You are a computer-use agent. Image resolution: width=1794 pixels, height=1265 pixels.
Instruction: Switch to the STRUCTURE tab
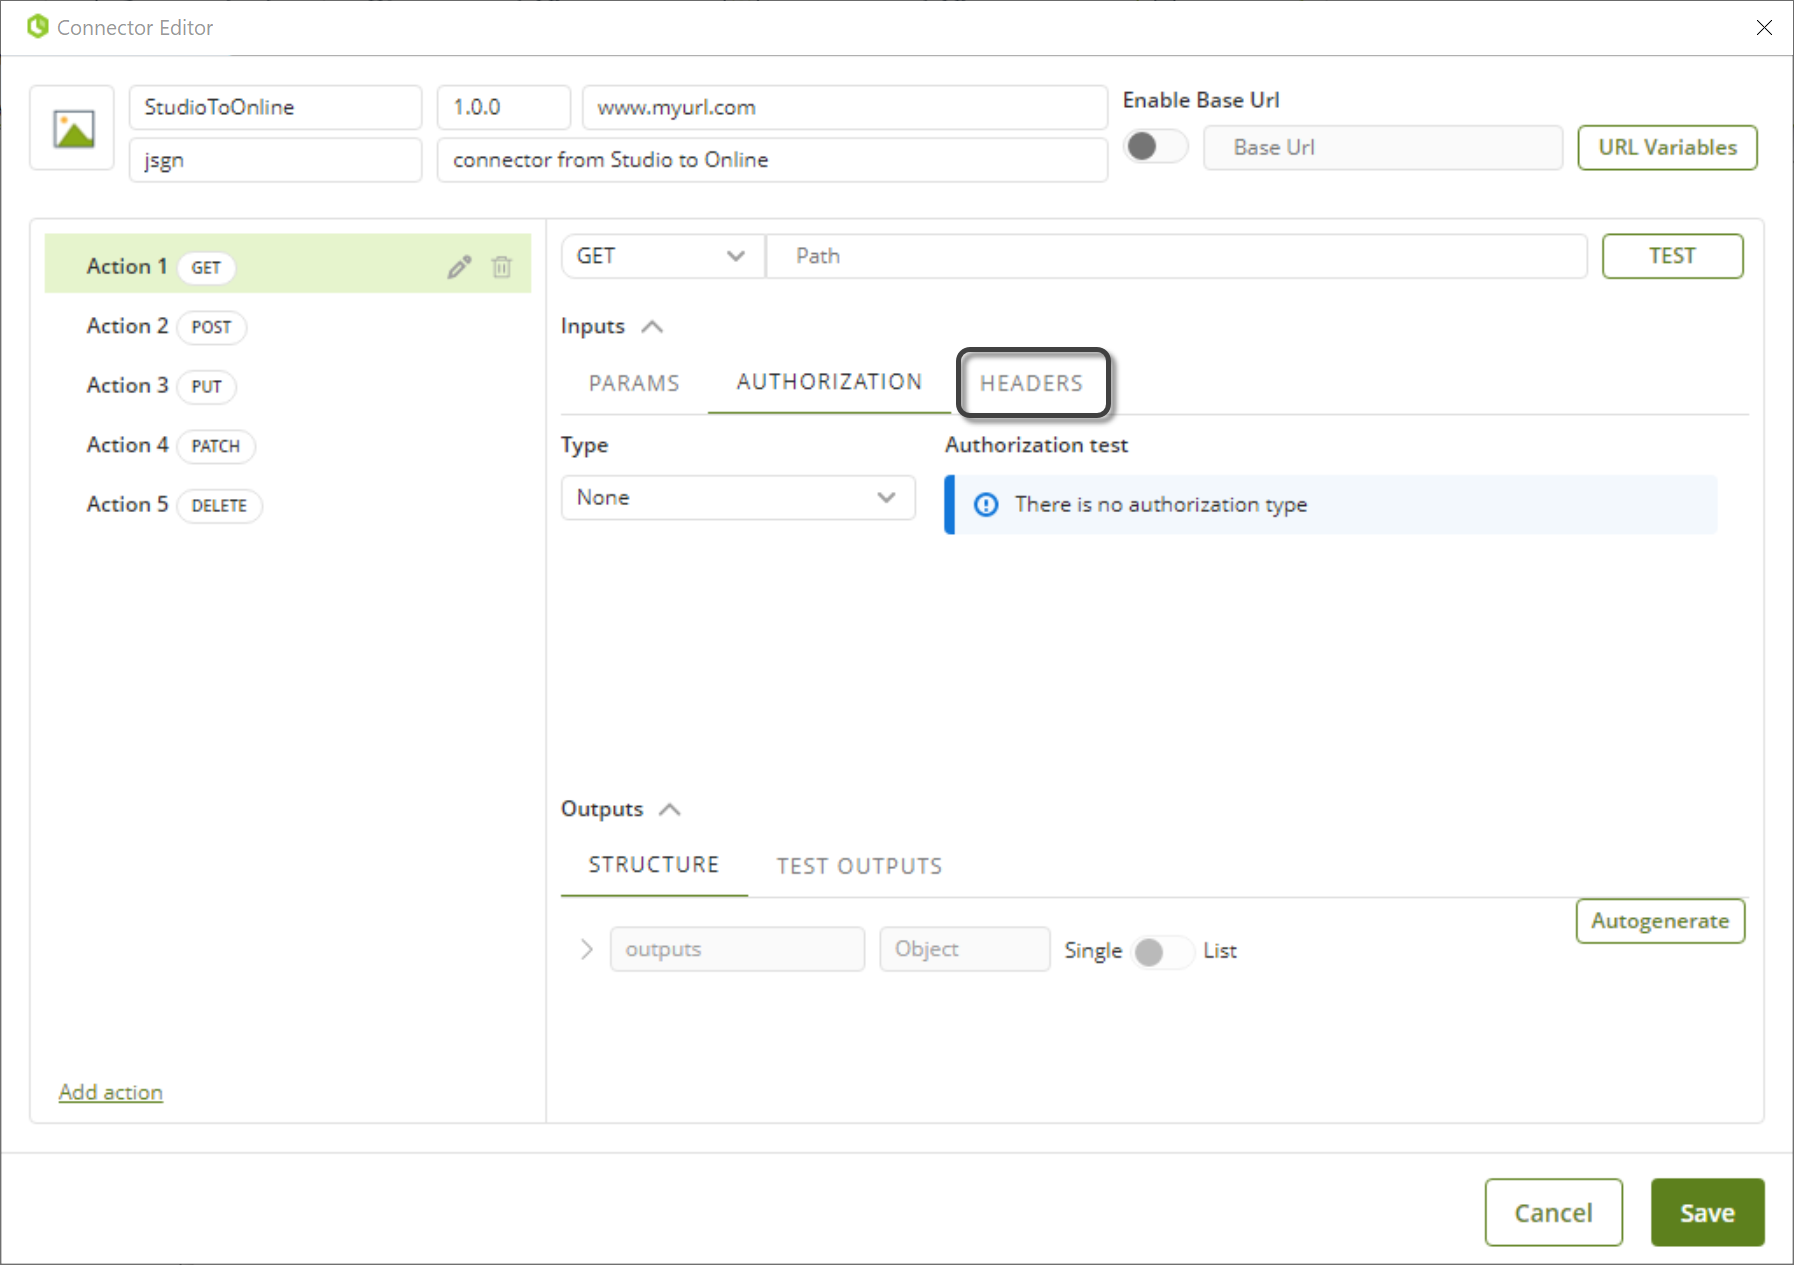[654, 865]
